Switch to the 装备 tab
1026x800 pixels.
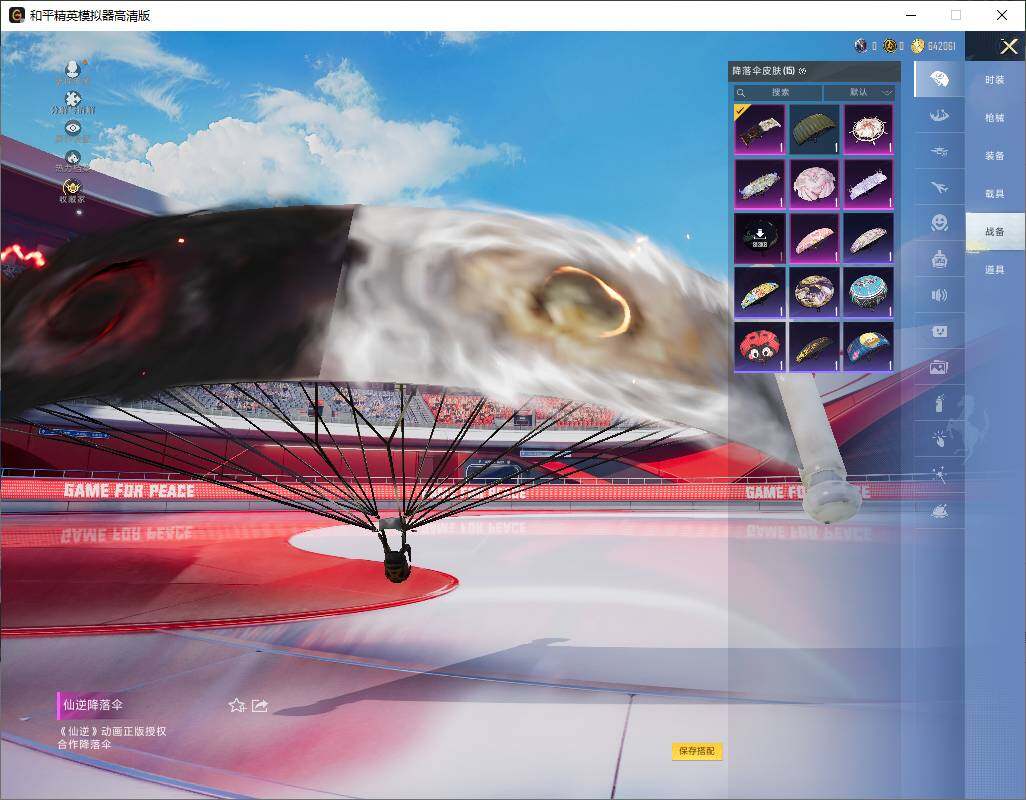click(x=995, y=156)
